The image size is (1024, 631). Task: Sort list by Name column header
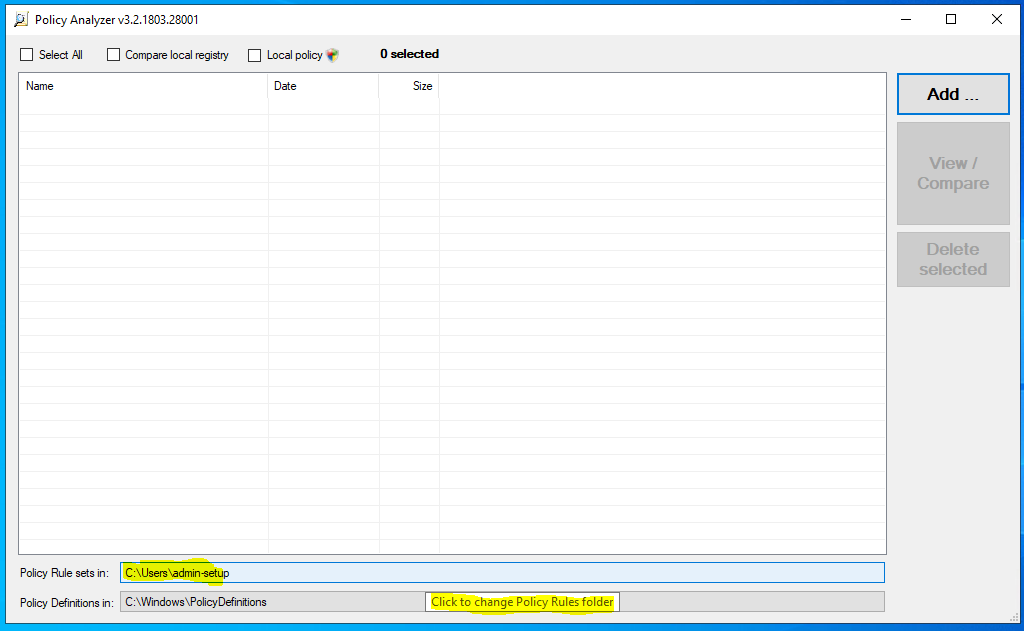[144, 86]
